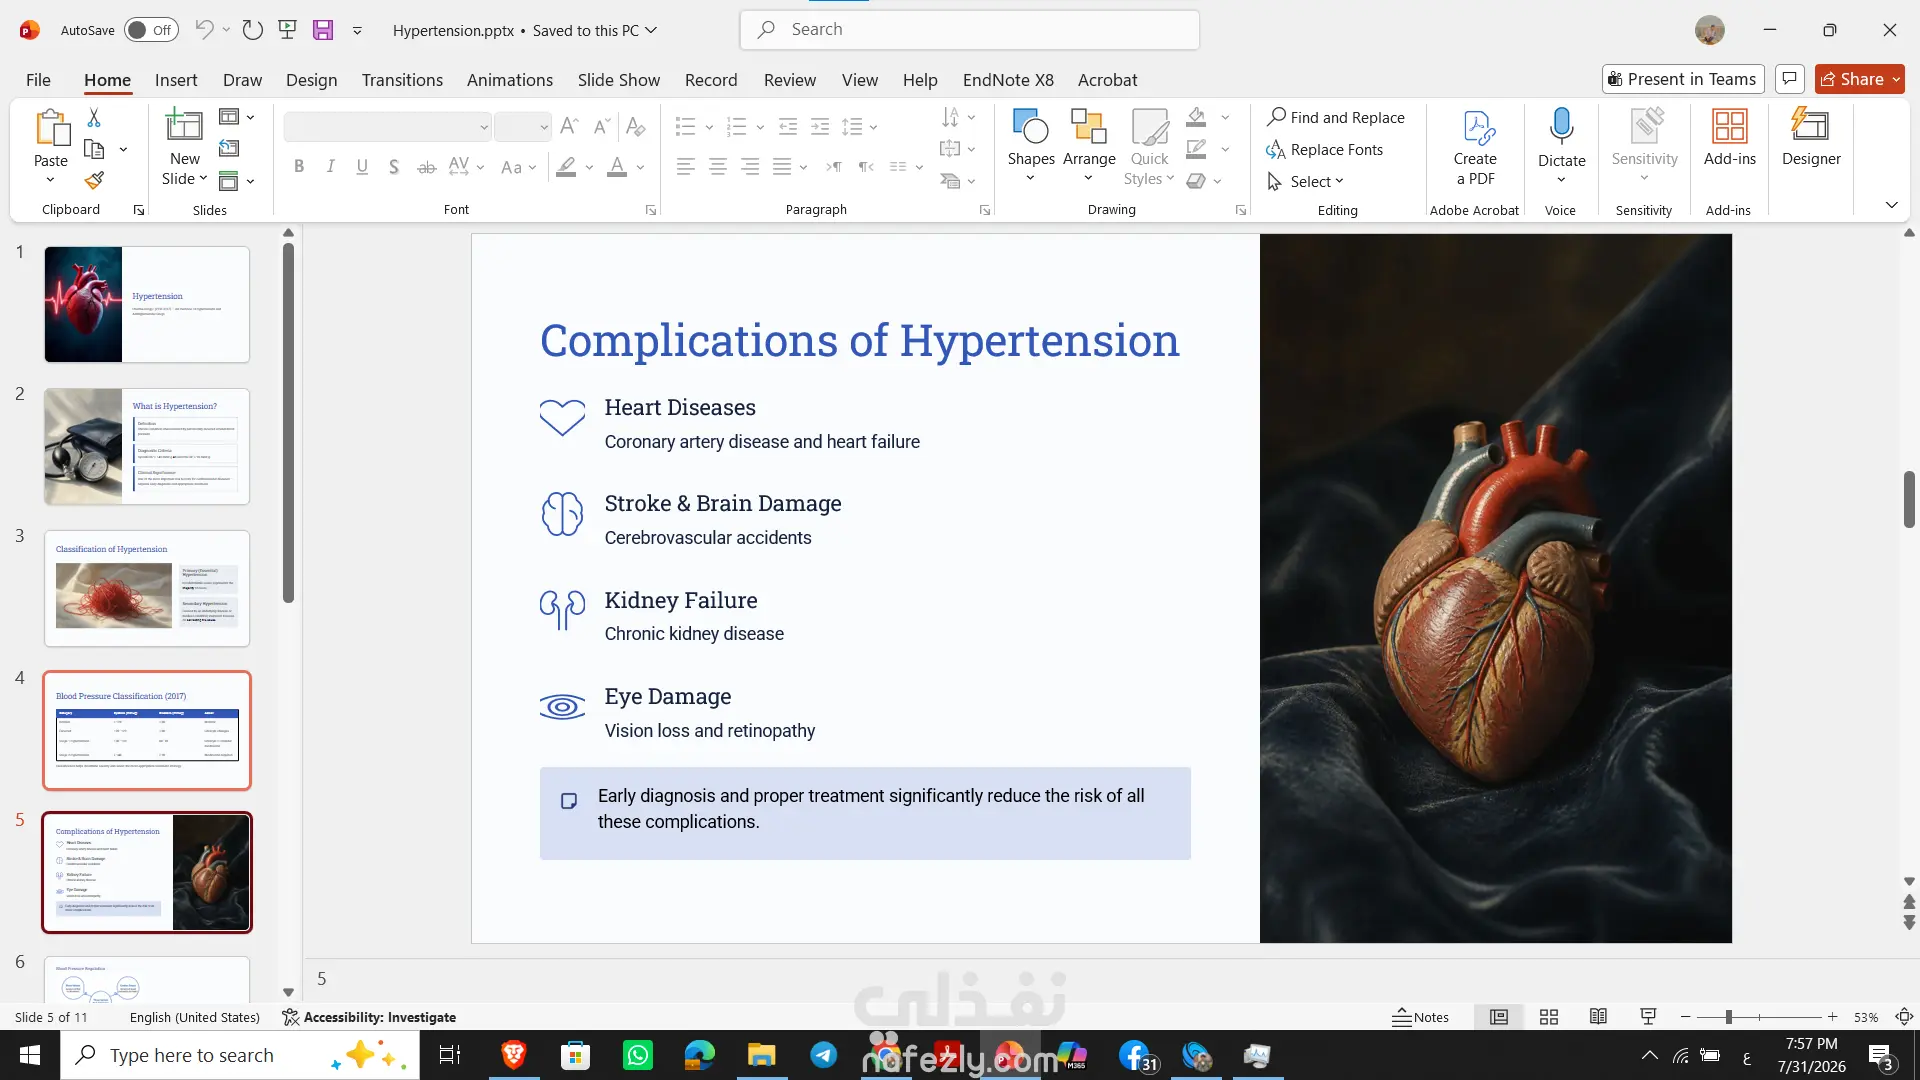Click Accessibility: Investigate in status bar
Viewport: 1920px width, 1080px height.
[369, 1017]
